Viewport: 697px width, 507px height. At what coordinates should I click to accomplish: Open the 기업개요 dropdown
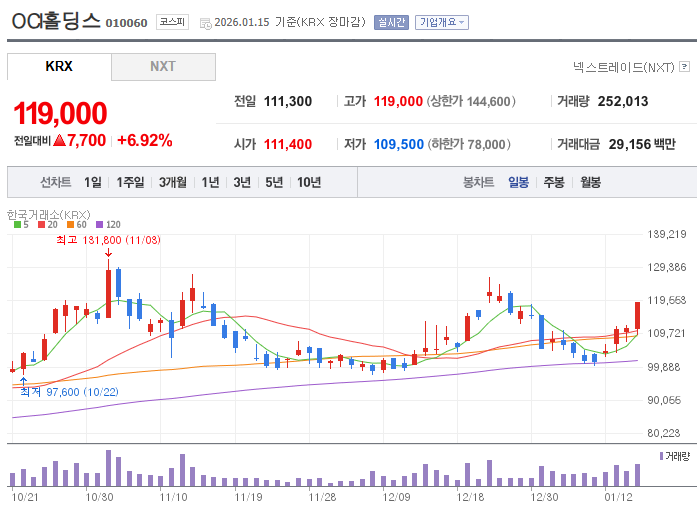click(441, 22)
